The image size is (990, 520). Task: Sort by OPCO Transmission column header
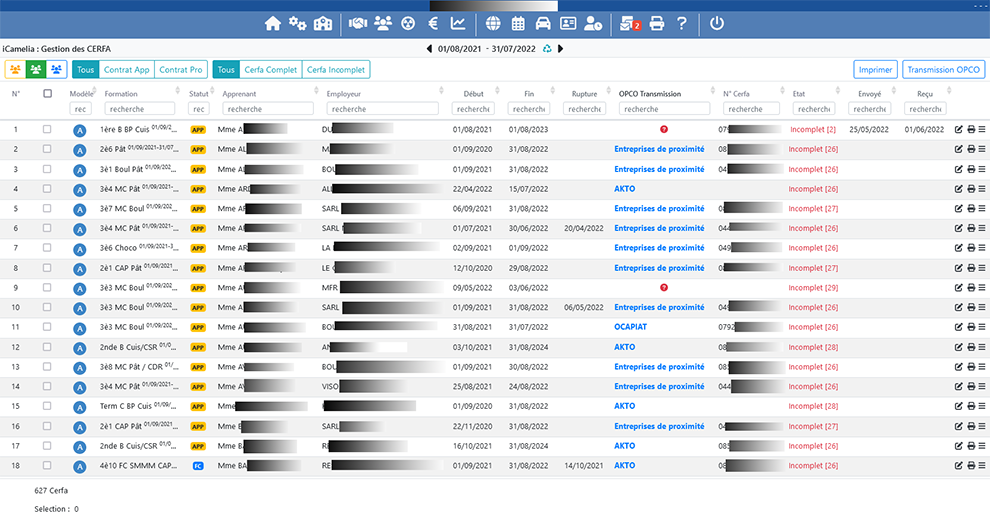[650, 94]
